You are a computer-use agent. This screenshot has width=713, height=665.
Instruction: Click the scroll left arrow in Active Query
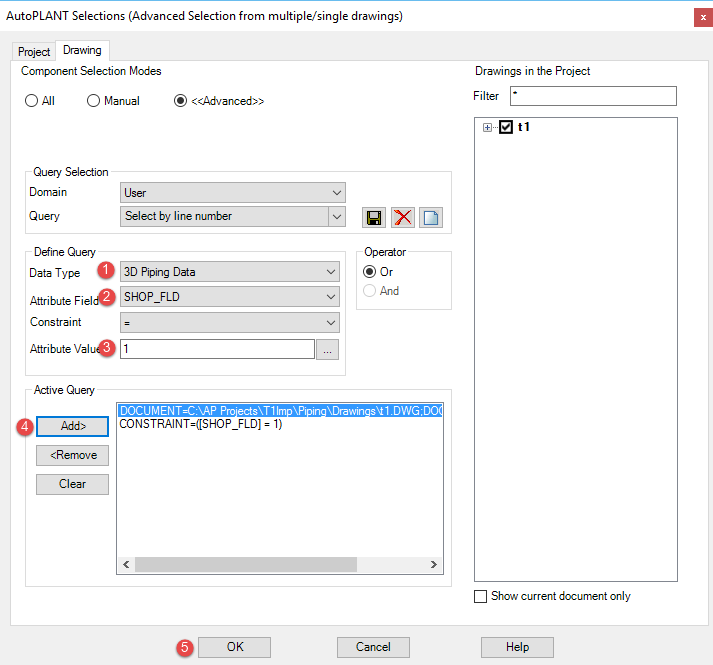[126, 564]
